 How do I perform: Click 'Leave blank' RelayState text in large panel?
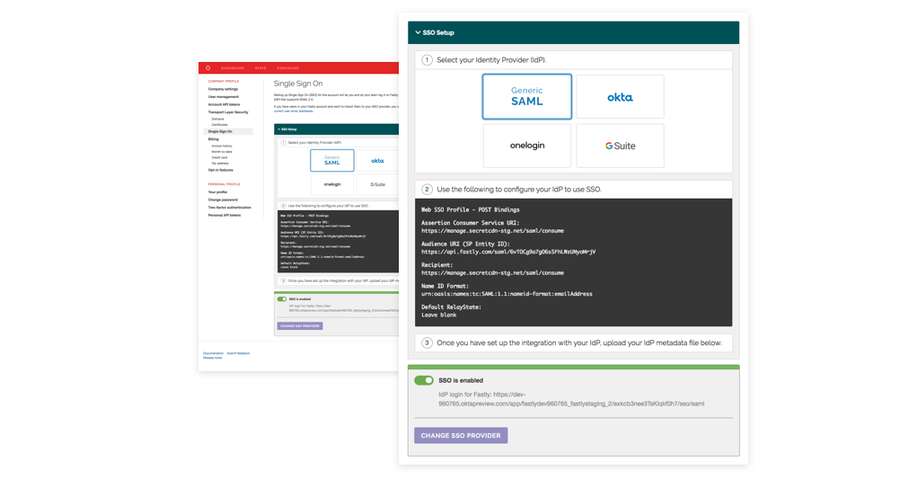439,315
